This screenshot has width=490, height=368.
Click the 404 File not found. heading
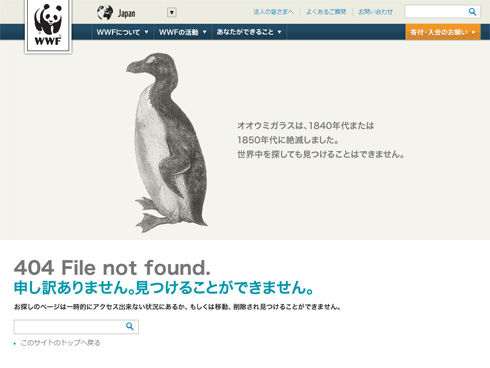coord(112,268)
